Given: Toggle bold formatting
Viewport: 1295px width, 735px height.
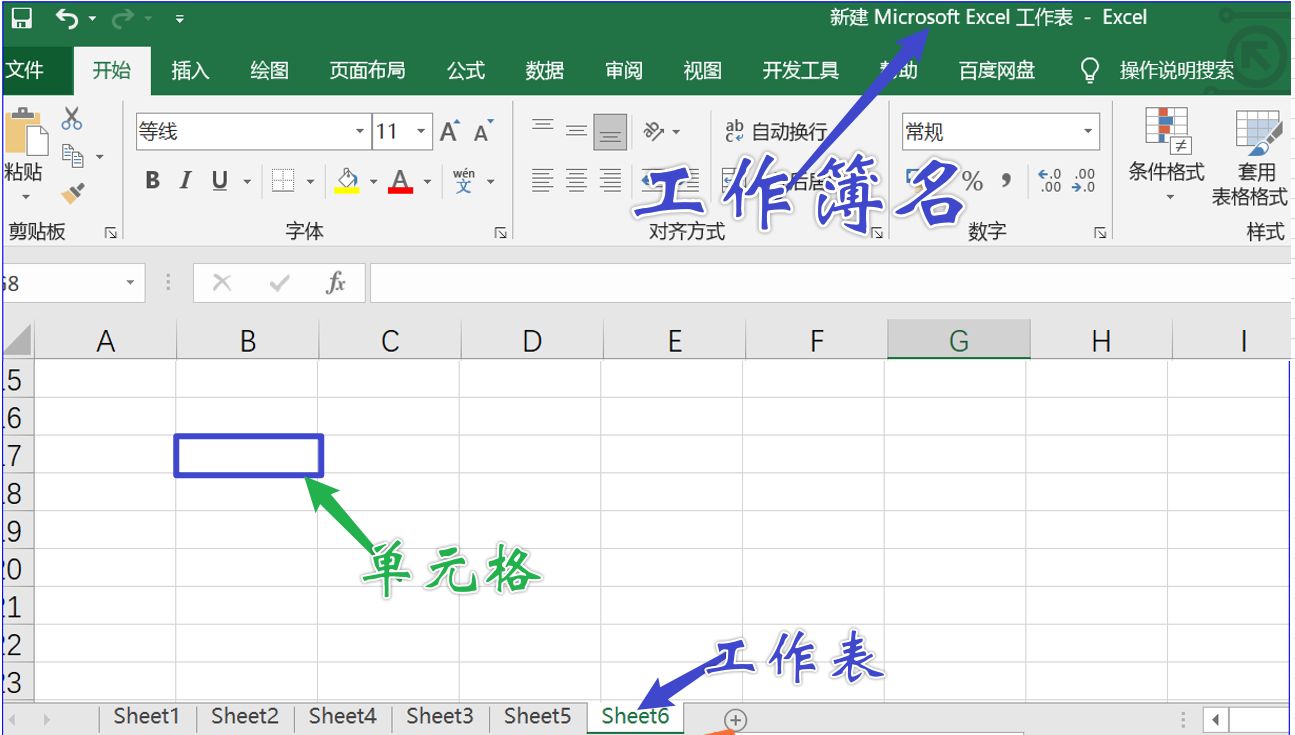Looking at the screenshot, I should (x=152, y=180).
